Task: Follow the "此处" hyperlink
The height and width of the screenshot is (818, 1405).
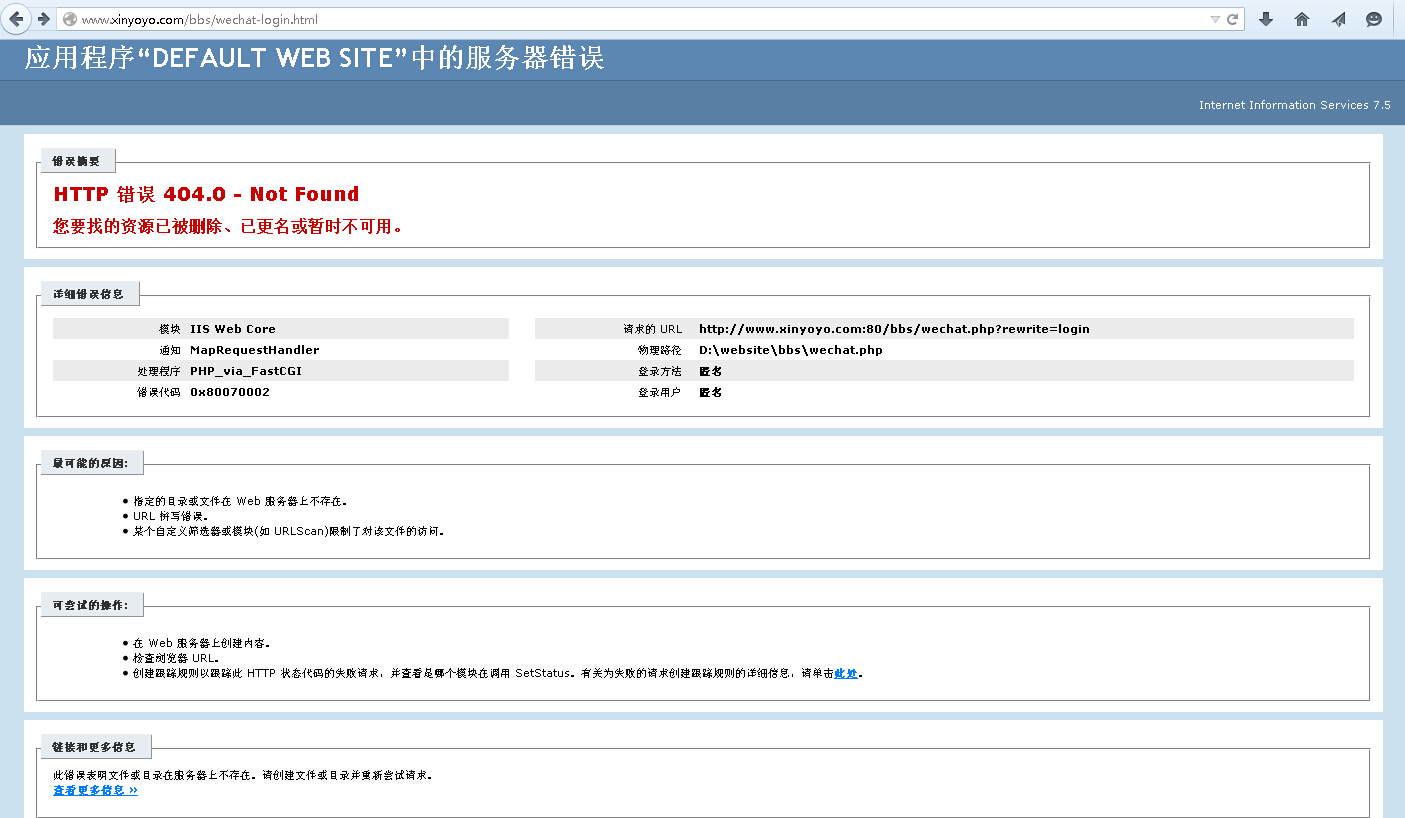Action: pos(846,673)
